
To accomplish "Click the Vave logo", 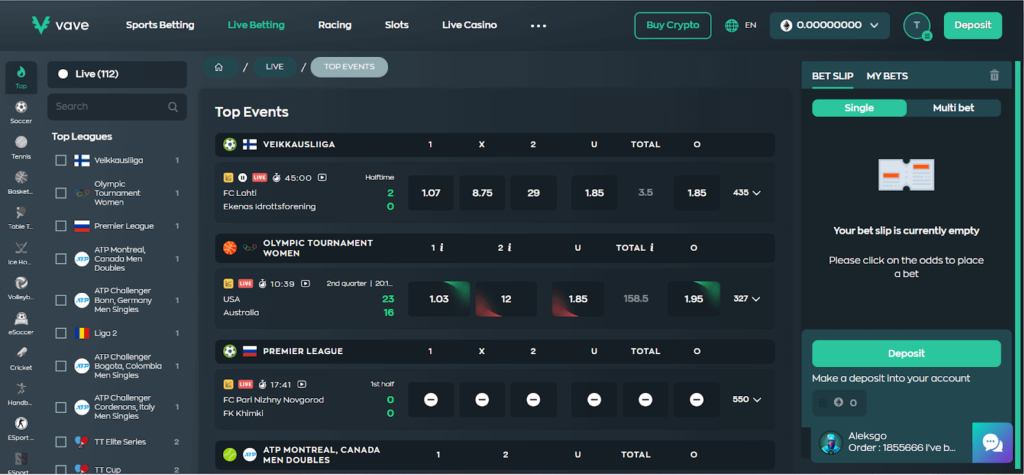I will click(60, 25).
